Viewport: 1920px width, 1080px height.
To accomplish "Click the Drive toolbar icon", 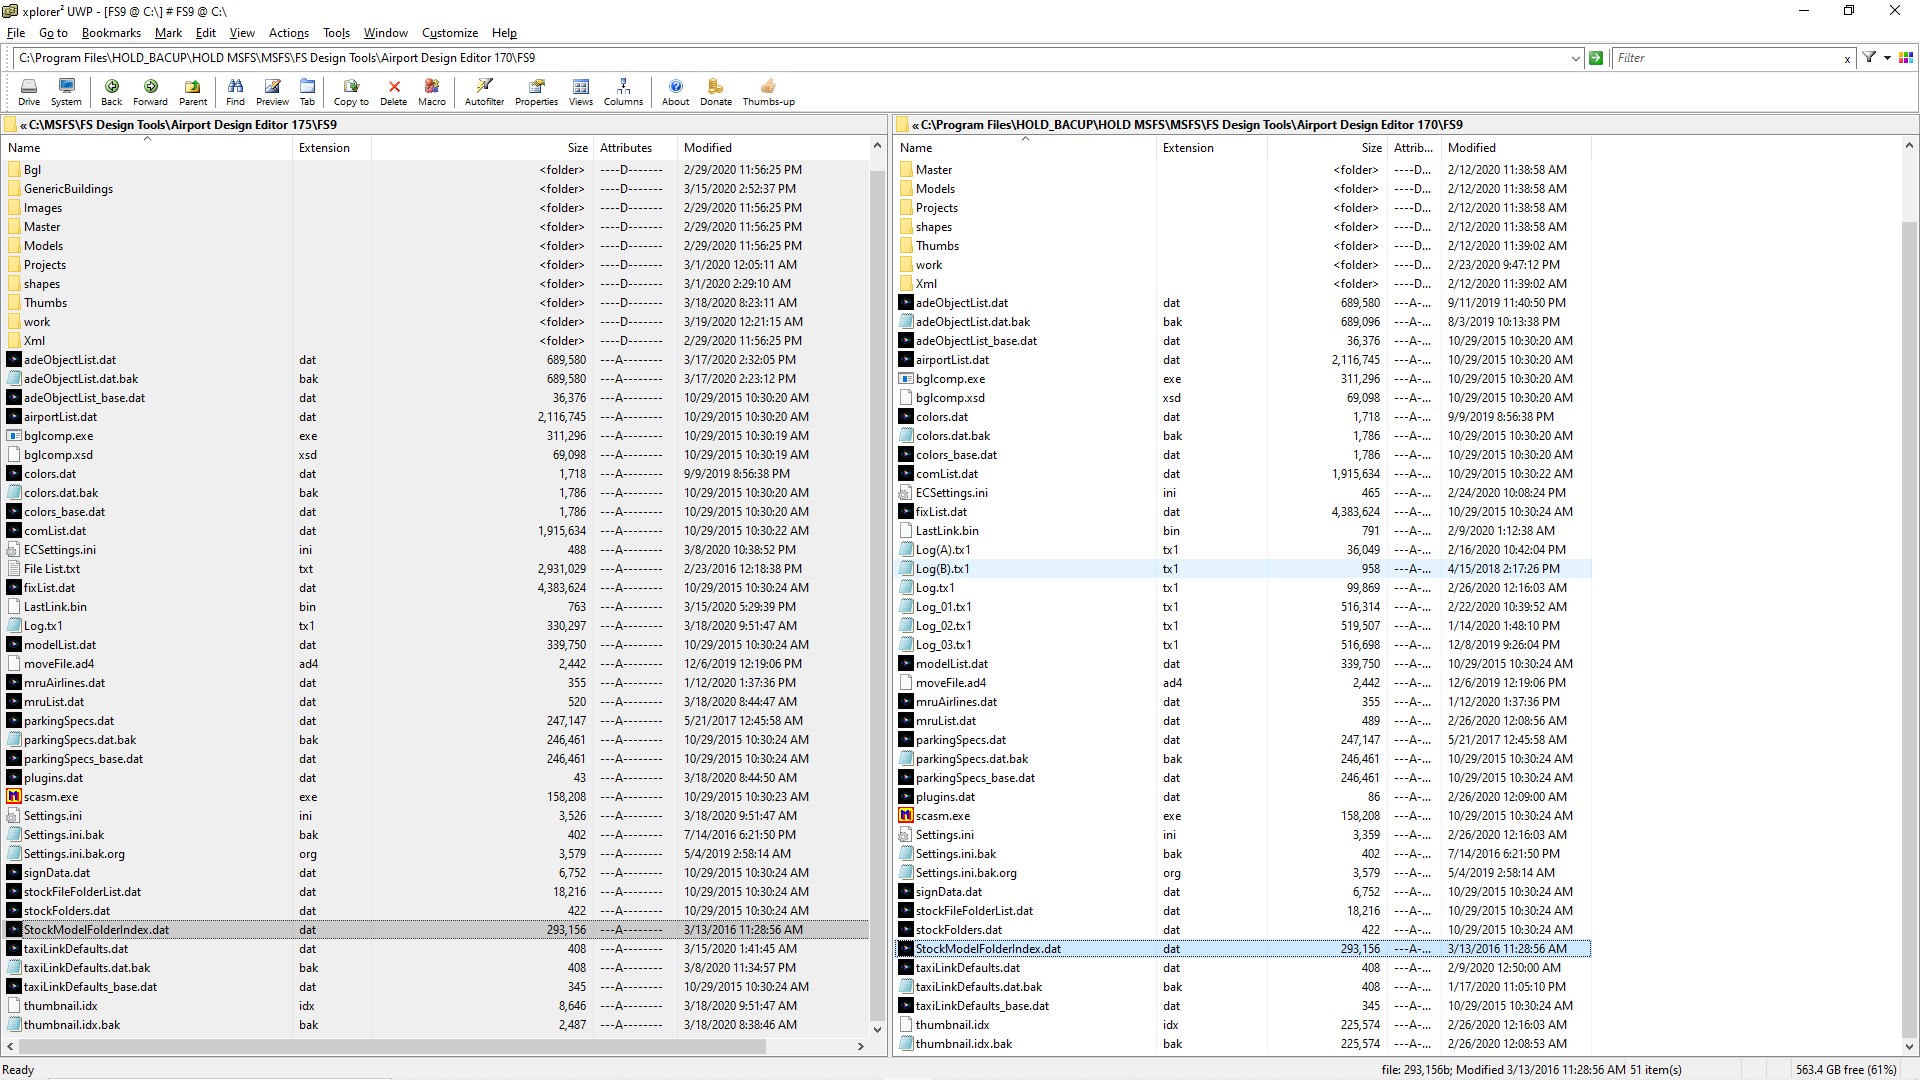I will click(x=29, y=91).
